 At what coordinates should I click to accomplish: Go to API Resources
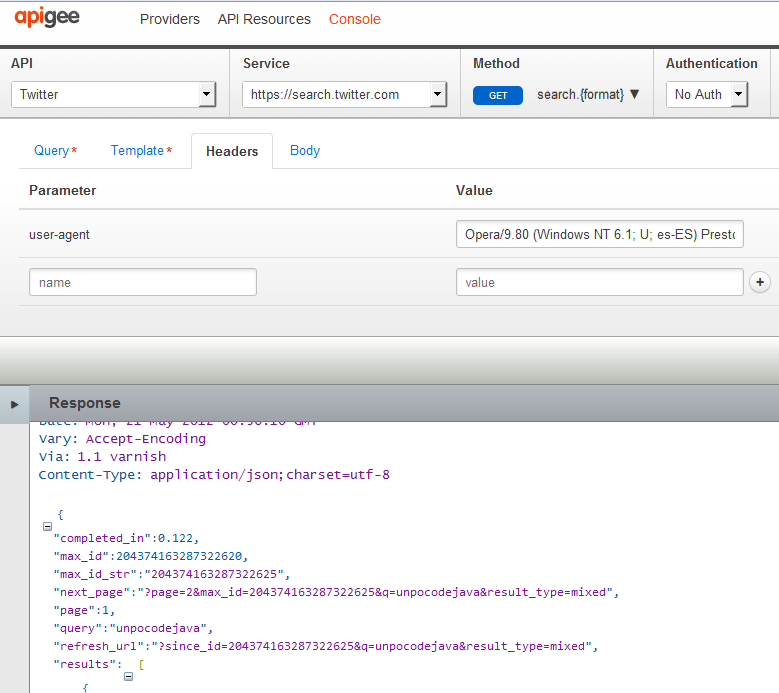264,19
